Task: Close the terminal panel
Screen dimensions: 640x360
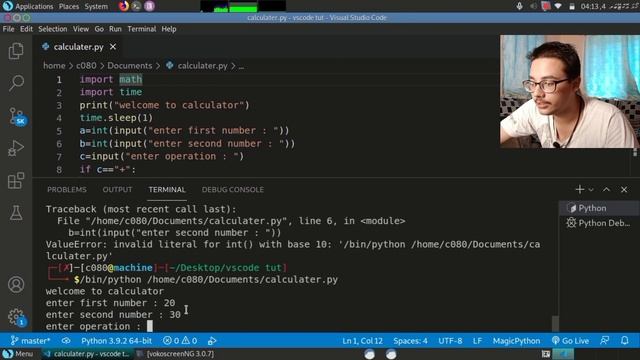Action: click(624, 189)
